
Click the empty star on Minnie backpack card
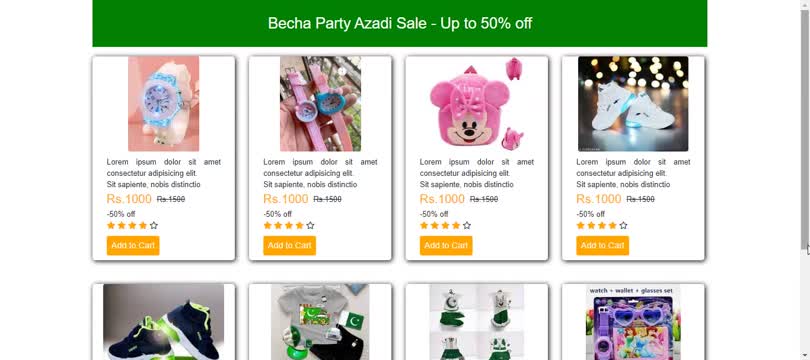click(x=466, y=226)
